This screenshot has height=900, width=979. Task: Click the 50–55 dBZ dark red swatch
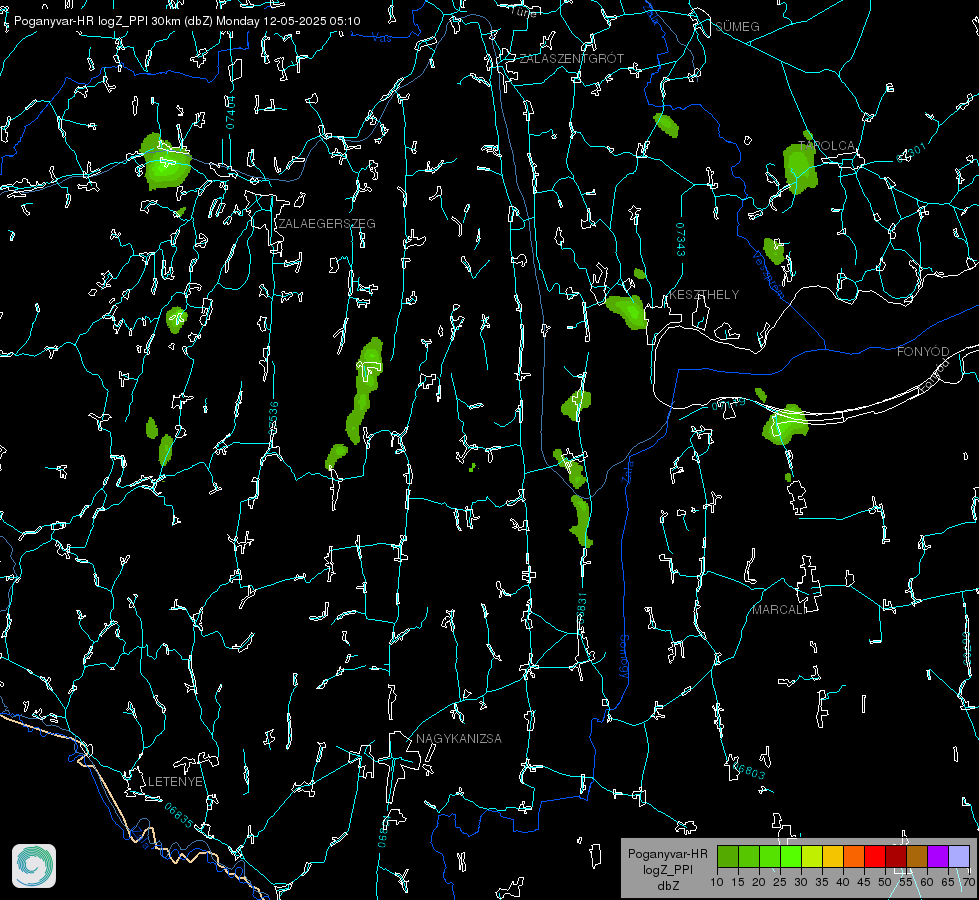point(897,856)
